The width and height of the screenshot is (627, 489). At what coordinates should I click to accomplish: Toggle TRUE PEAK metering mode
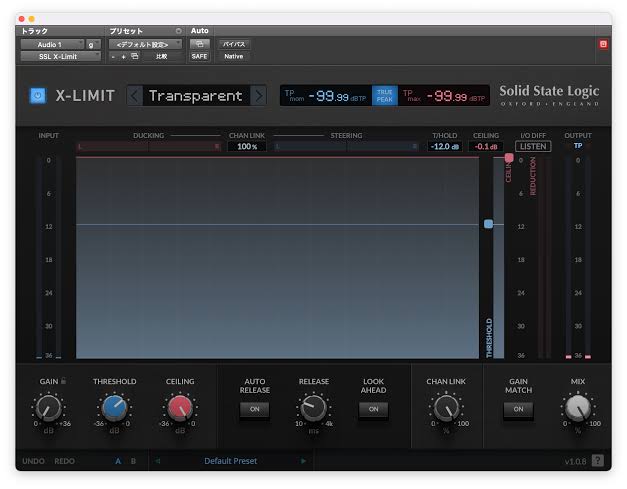(x=384, y=96)
